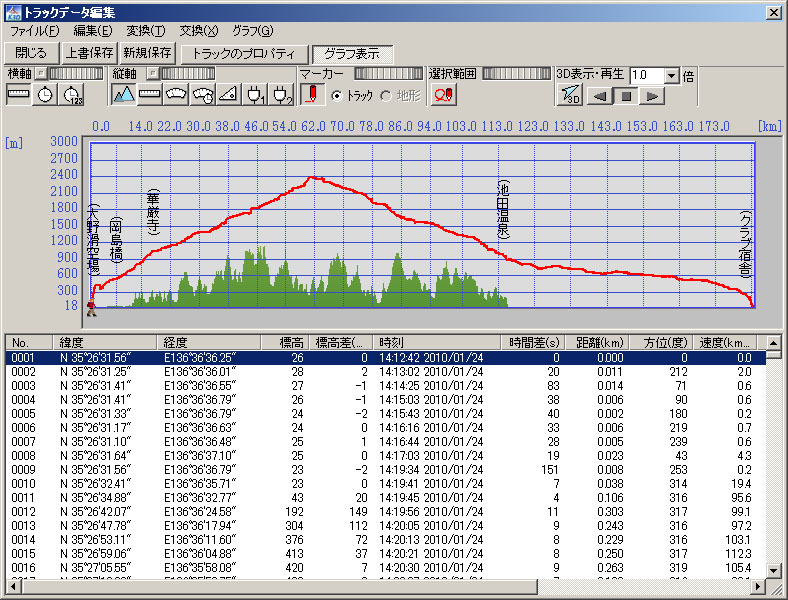Set horizontal axis to distance ruler

[x=18, y=95]
